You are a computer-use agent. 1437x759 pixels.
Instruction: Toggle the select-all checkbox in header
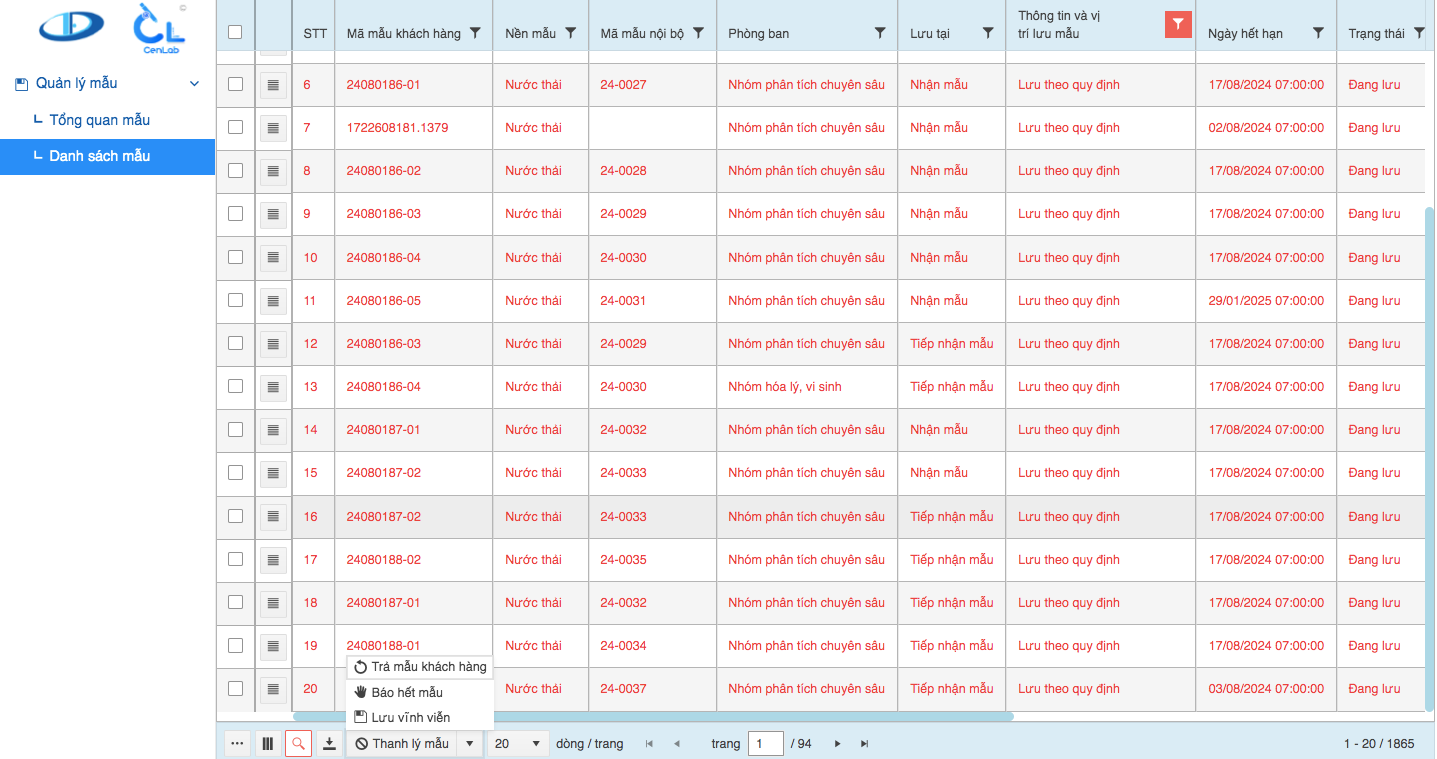click(235, 32)
